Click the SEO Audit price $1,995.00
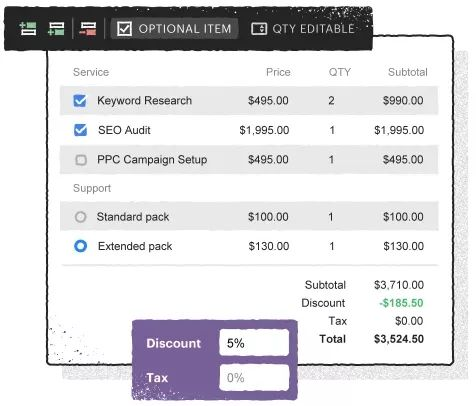The height and width of the screenshot is (406, 476). click(x=264, y=130)
